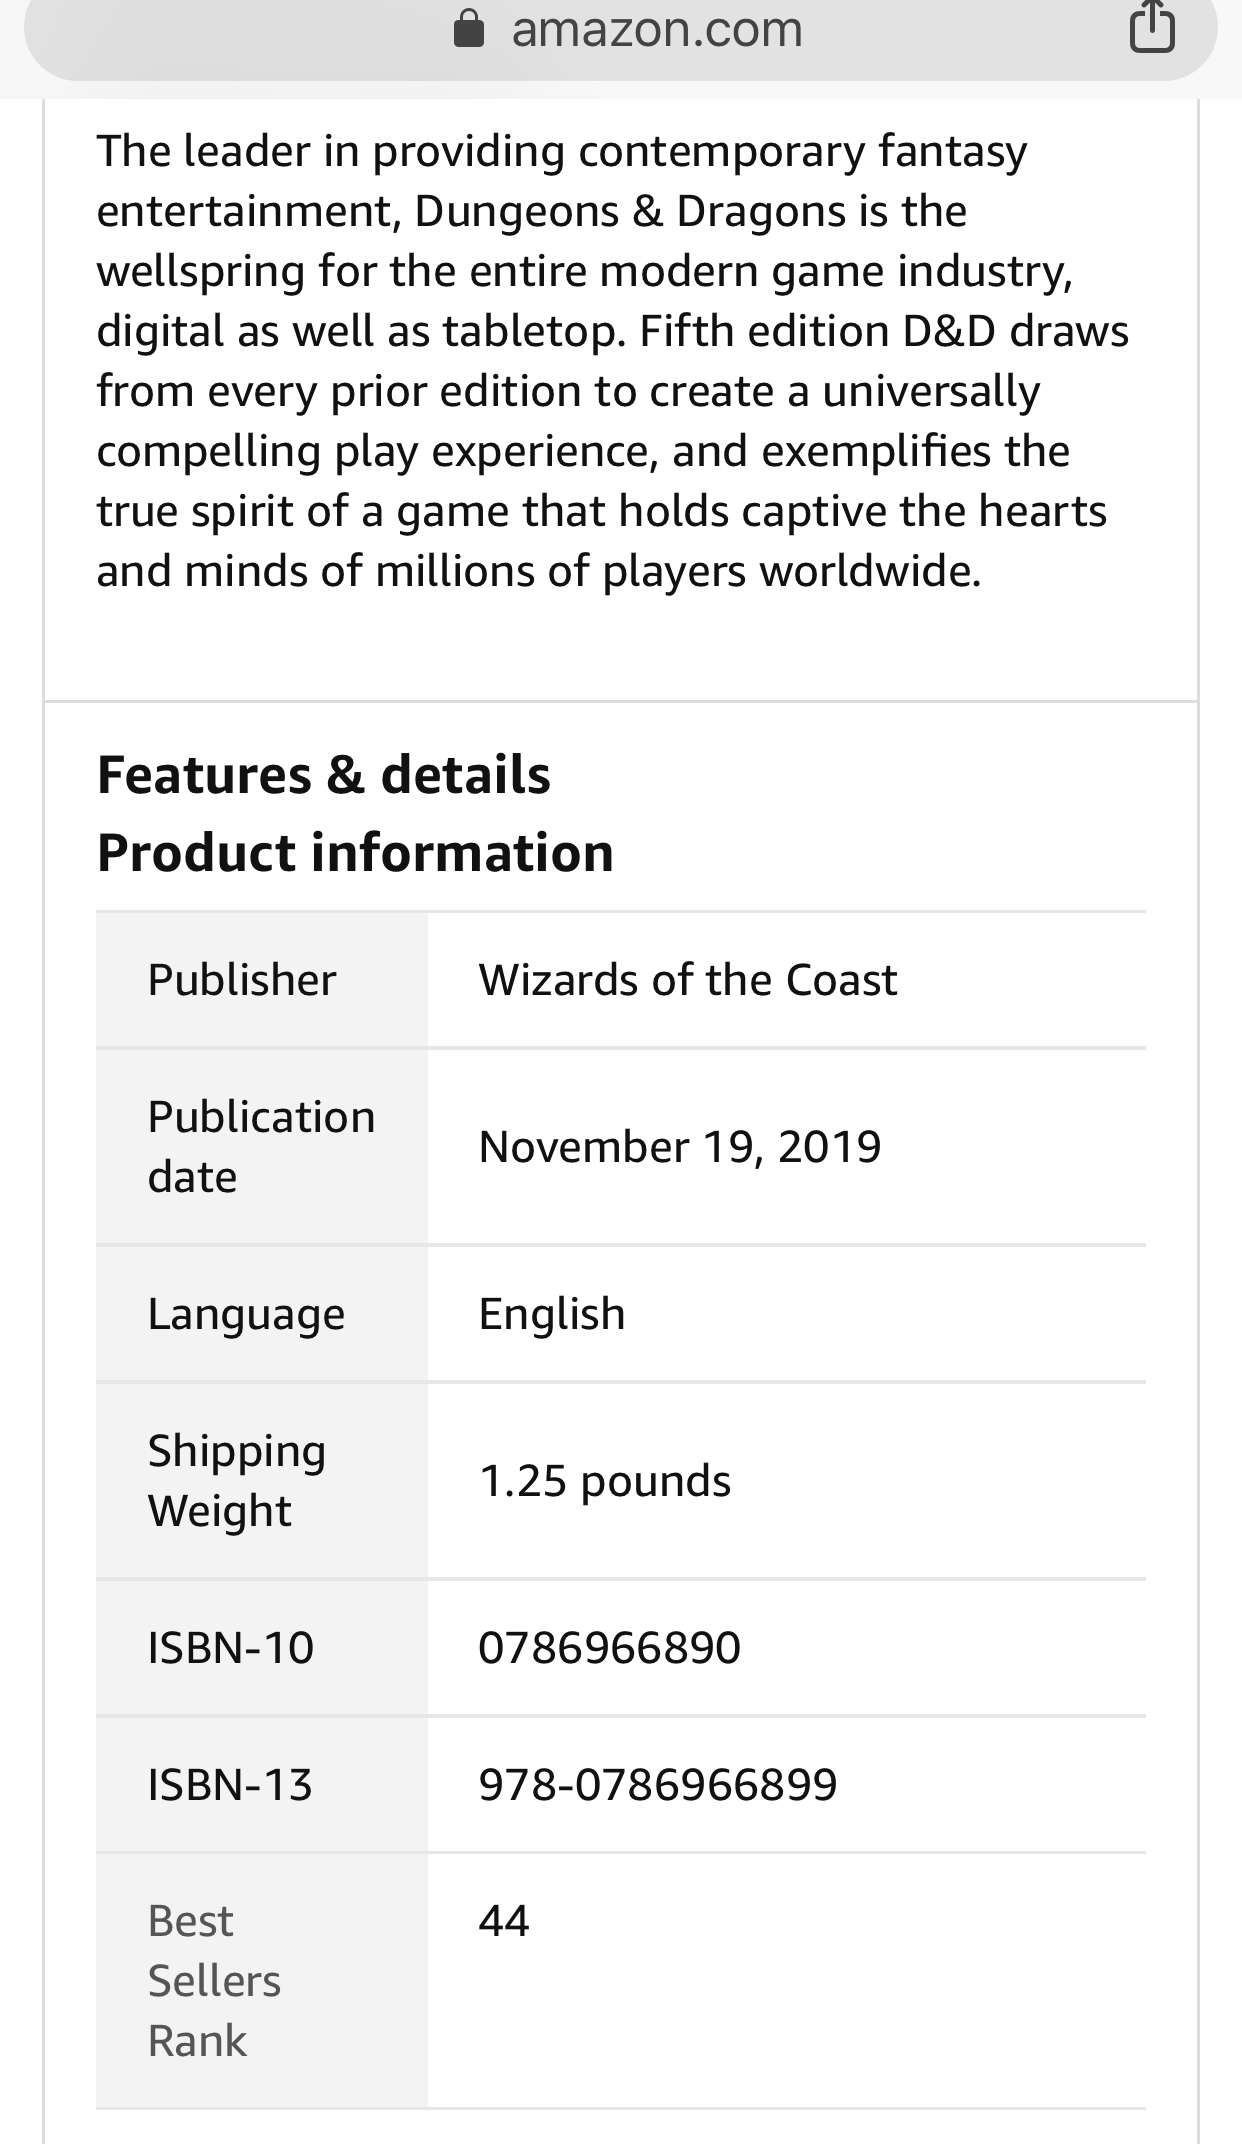Tap the 0786966890 ISBN-10 number

(610, 1648)
